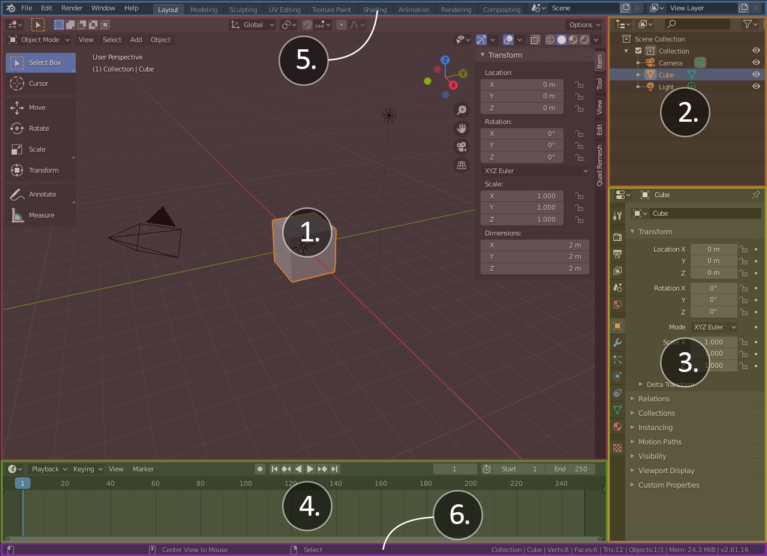
Task: Open the Object Mode dropdown
Action: click(40, 40)
